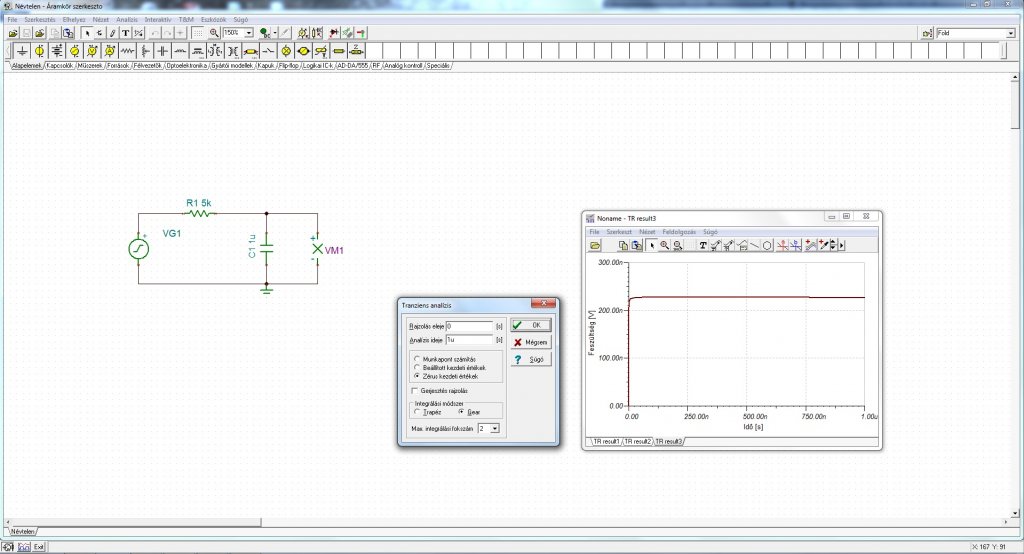Select the voltmeter component icon
1024x554 pixels.
tap(91, 51)
